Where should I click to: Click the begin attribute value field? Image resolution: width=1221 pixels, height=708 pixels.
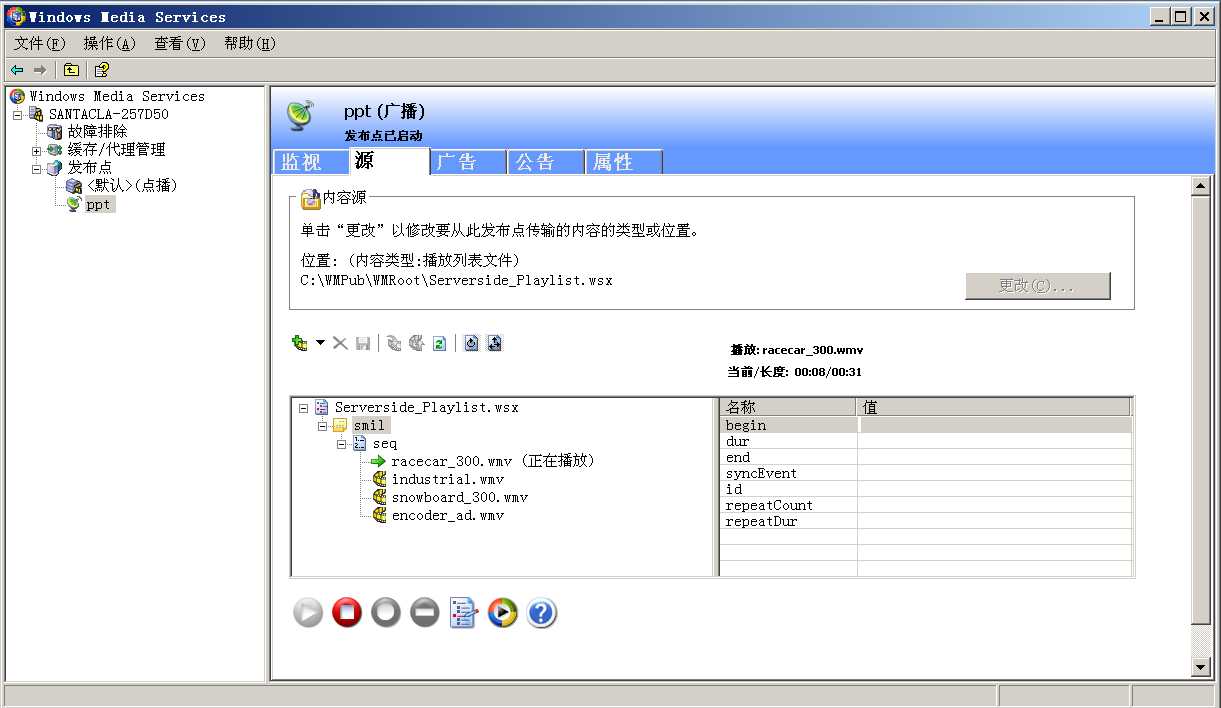pyautogui.click(x=994, y=425)
